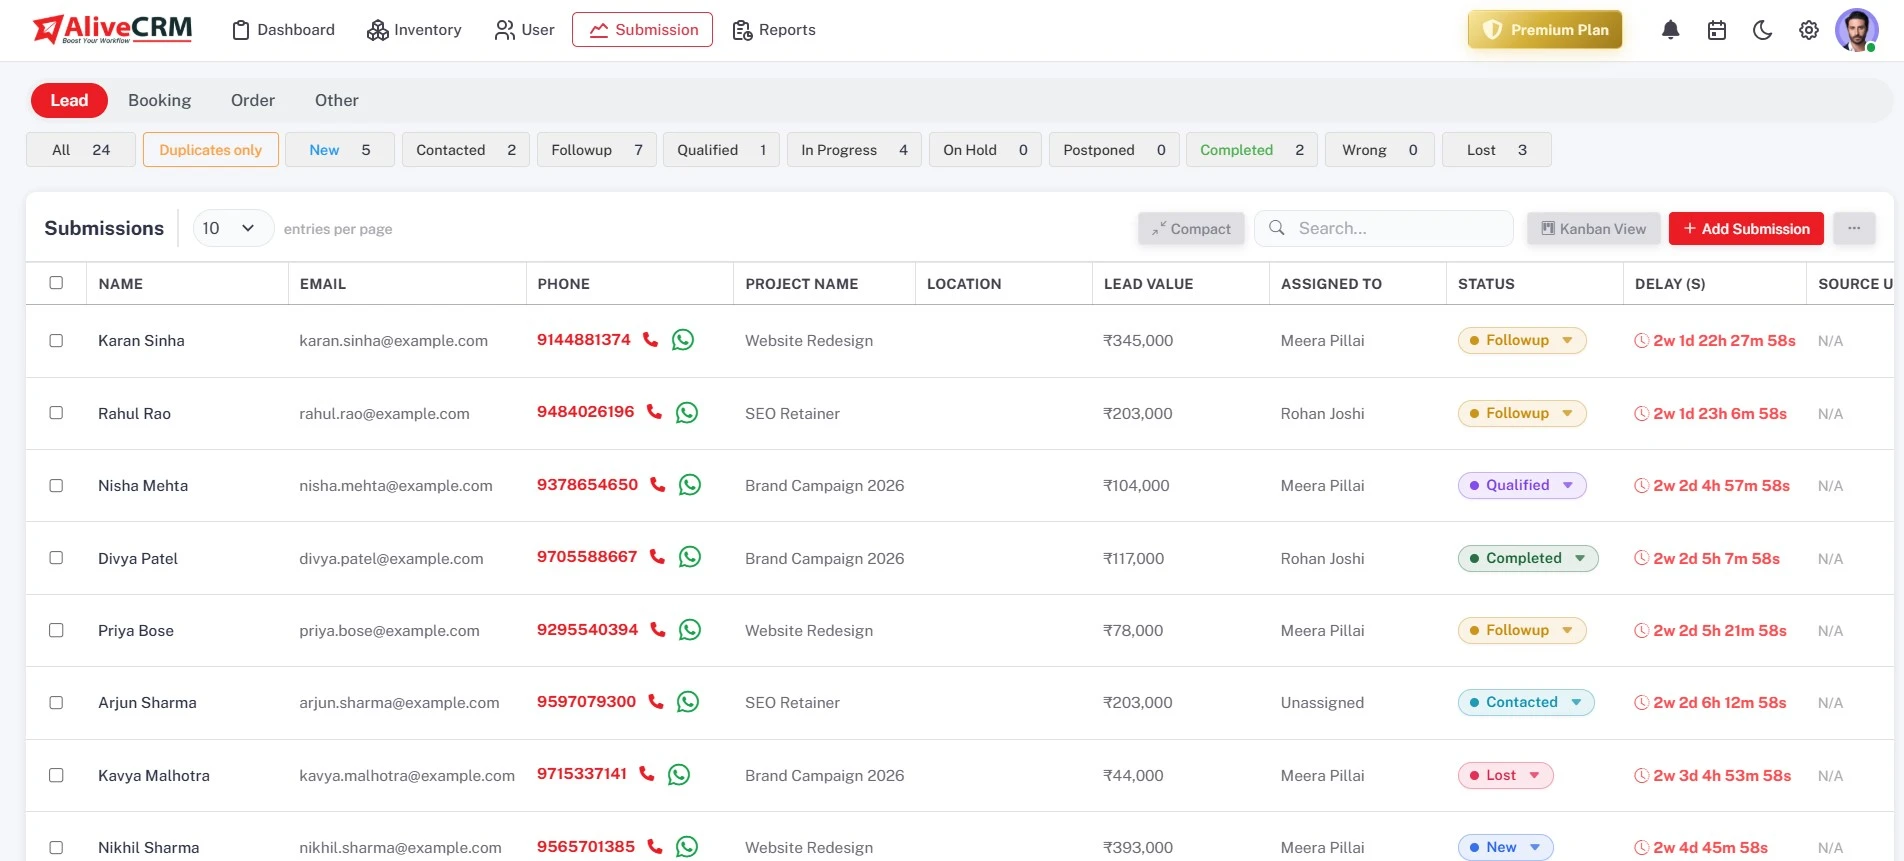Open Divya Patel Completed status dropdown

coord(1528,558)
